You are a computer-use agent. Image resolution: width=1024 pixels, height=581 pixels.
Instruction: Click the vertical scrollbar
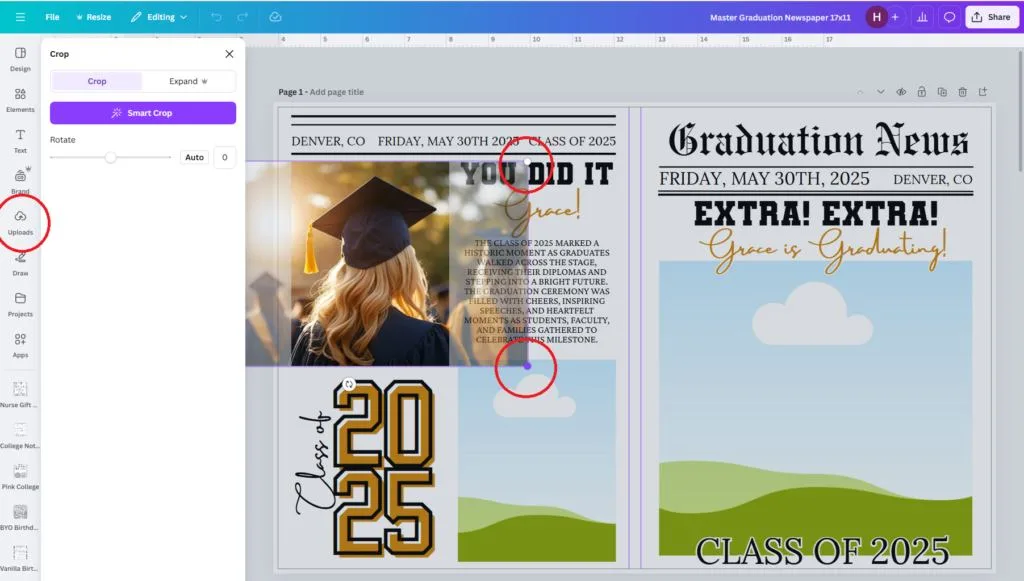pyautogui.click(x=1019, y=111)
